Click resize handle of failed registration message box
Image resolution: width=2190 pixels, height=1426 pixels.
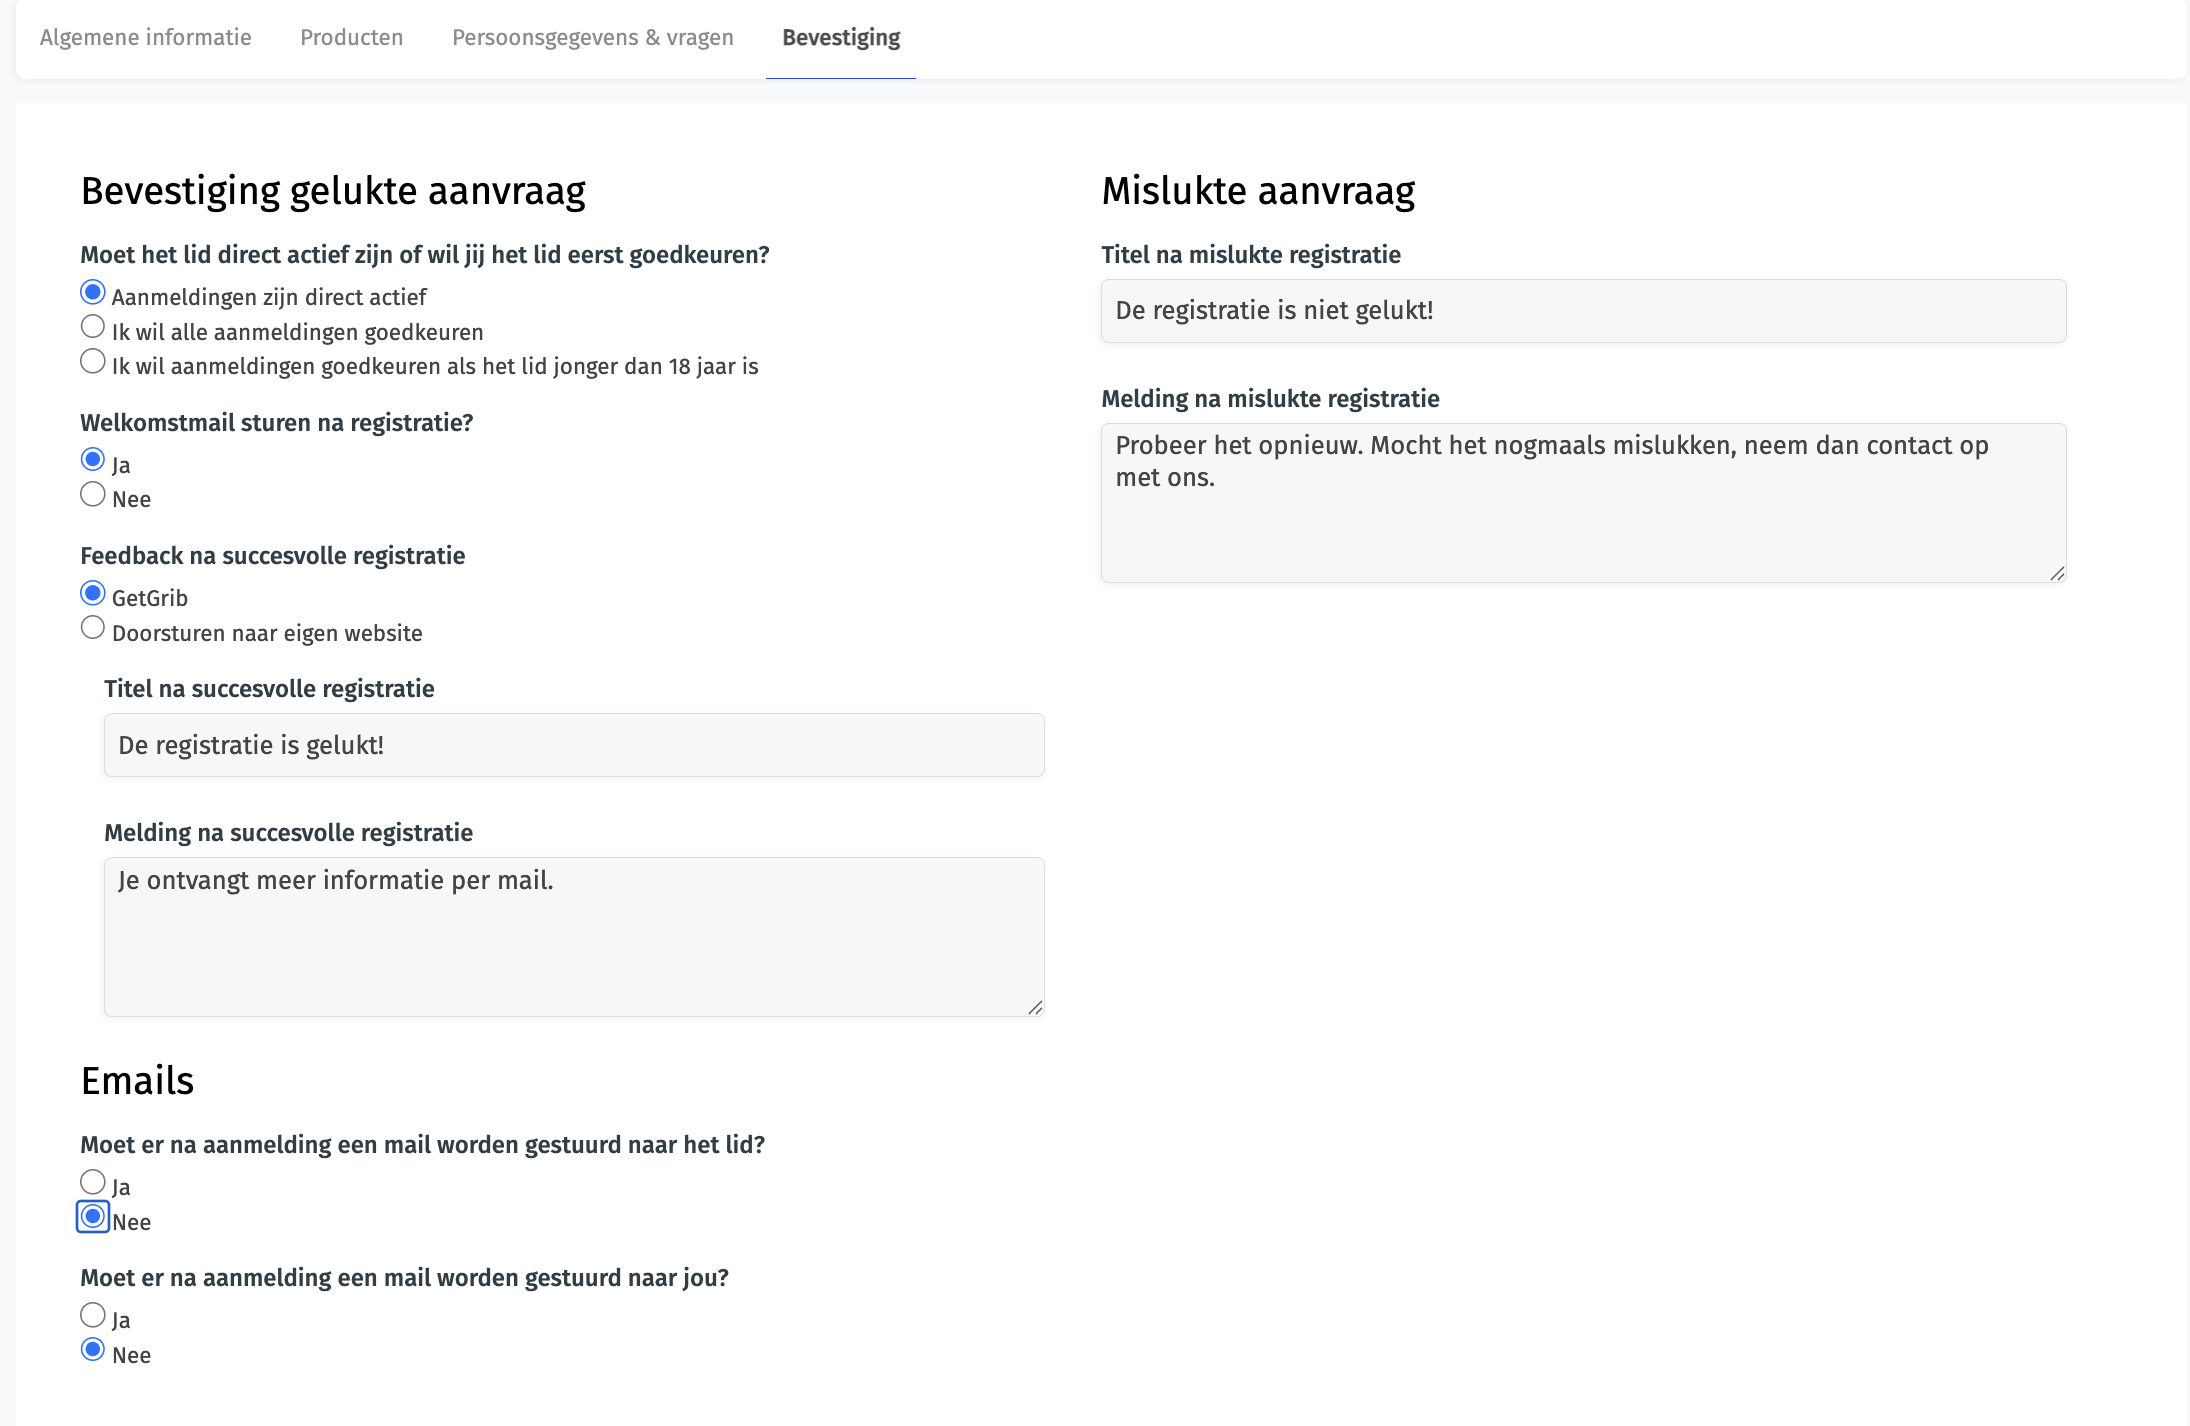pos(2057,574)
